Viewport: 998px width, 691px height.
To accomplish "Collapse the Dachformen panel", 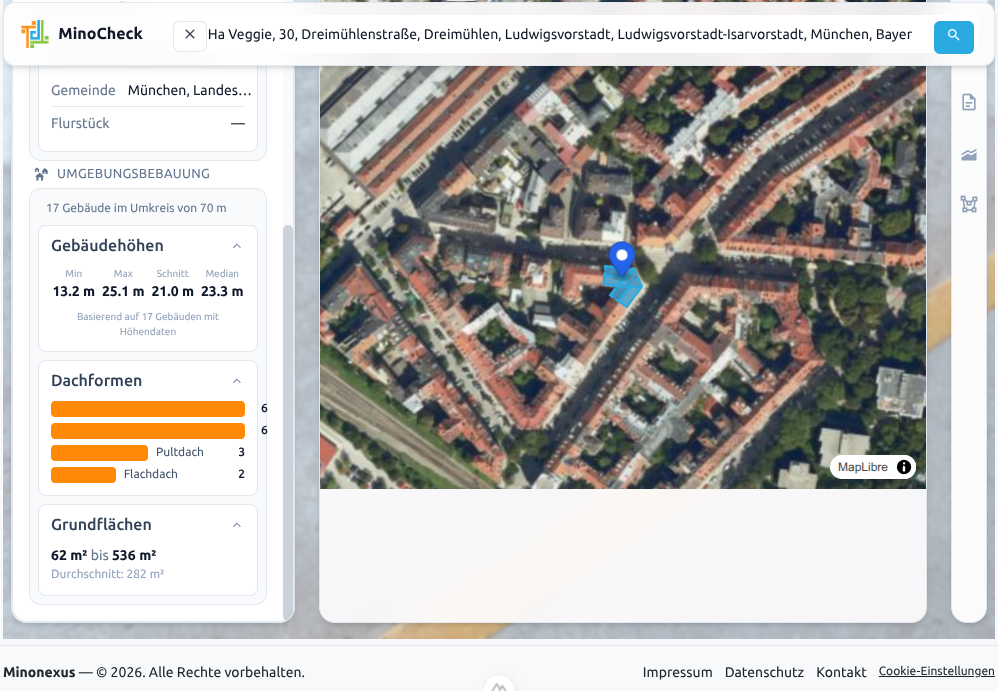I will coord(237,381).
